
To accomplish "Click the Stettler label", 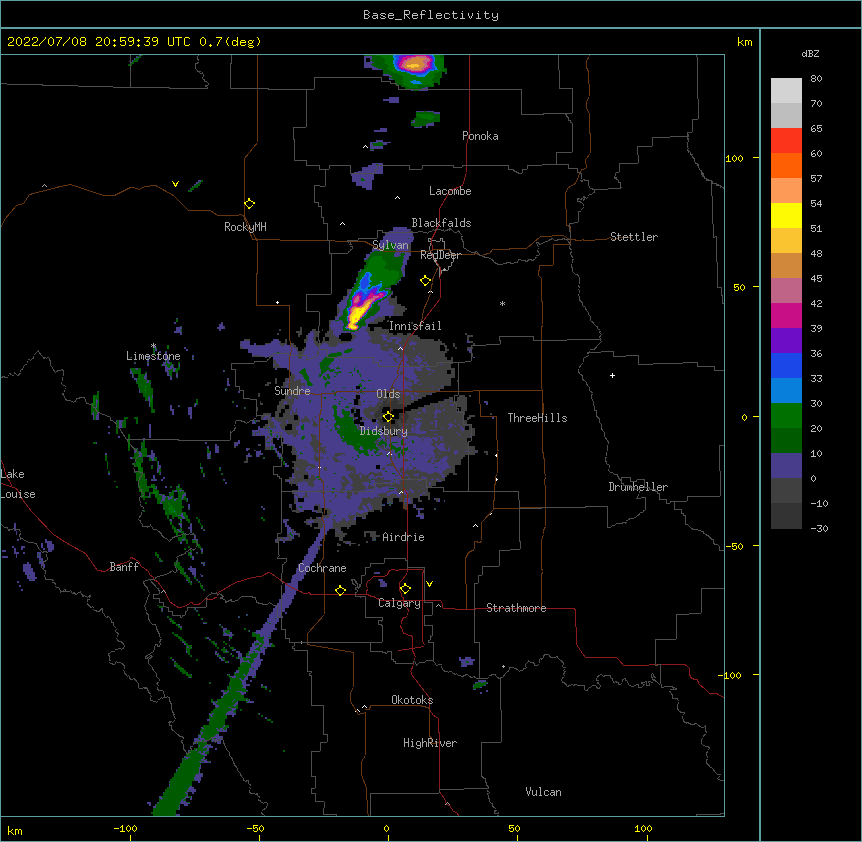I will coord(634,237).
